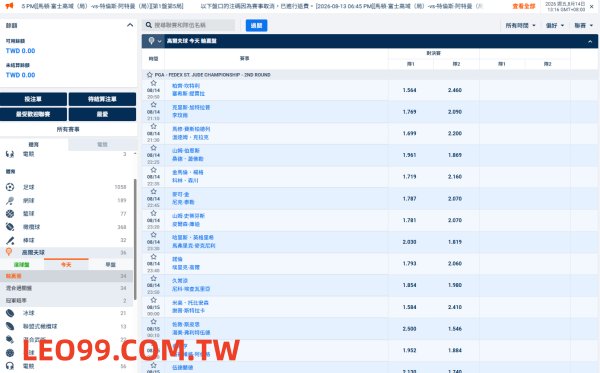
Task: Open the 最受歡迎聯賽 popular leagues button
Action: (33, 114)
